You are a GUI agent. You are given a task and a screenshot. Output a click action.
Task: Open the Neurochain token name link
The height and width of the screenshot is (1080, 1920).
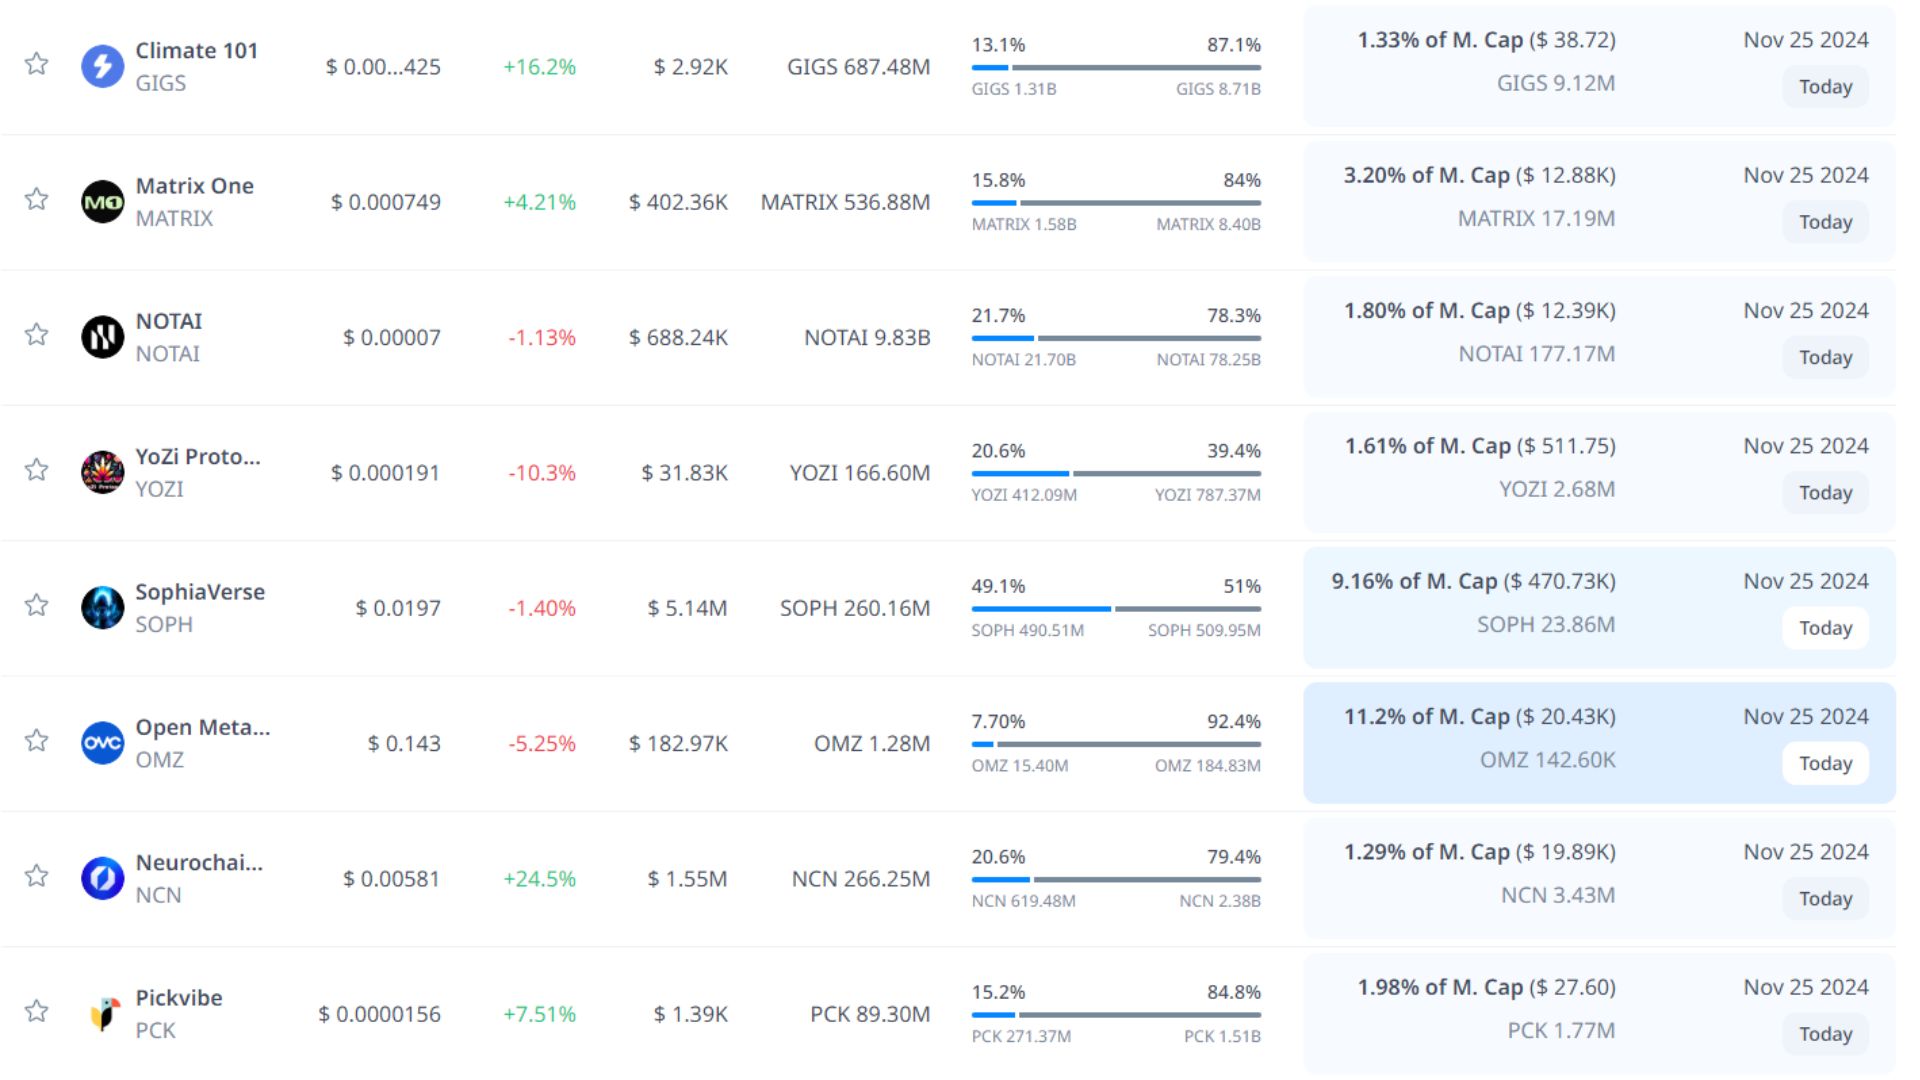pyautogui.click(x=199, y=862)
